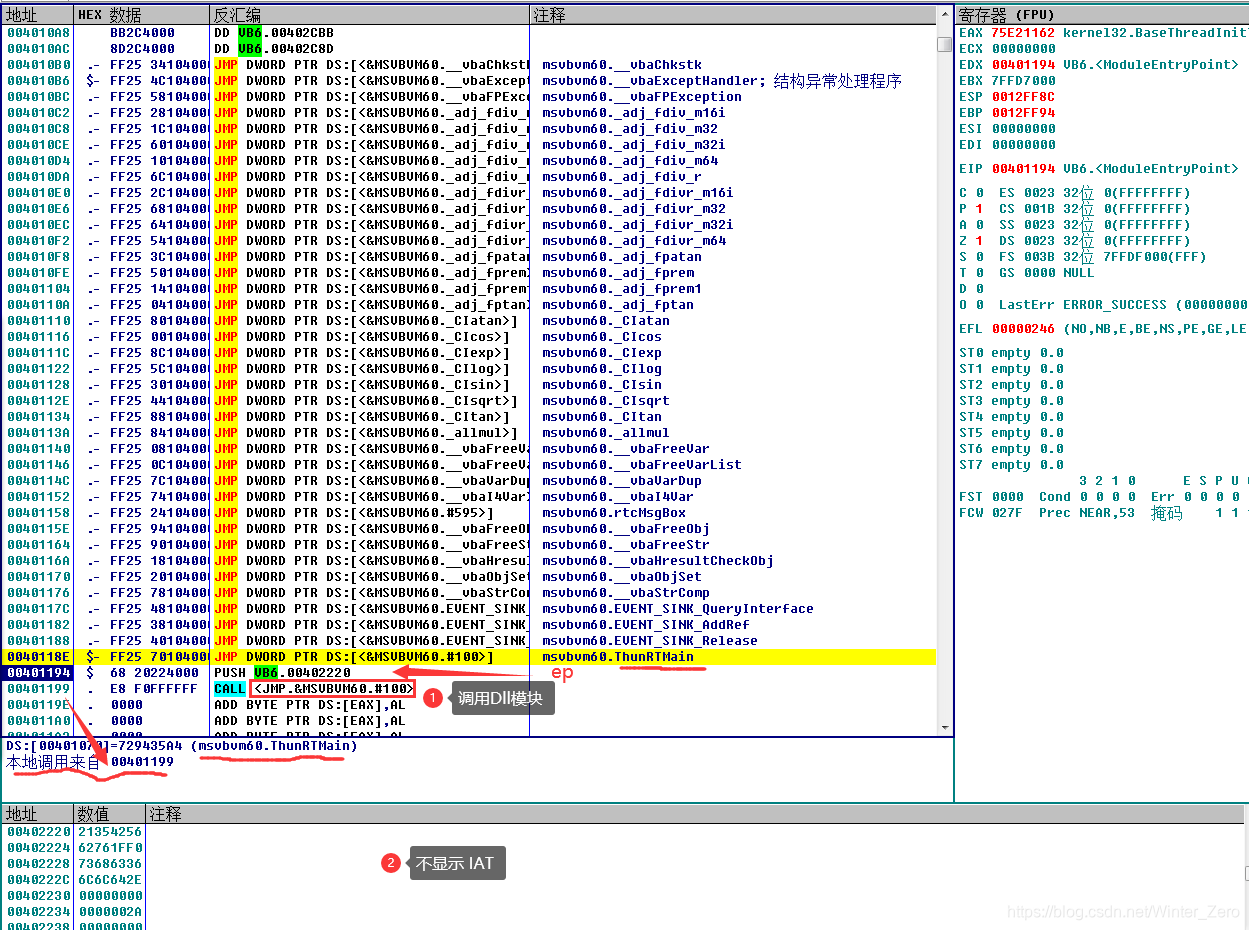Click the disassembly vertical scrollbar thumb
Screen dimensions: 1249x930
(944, 44)
